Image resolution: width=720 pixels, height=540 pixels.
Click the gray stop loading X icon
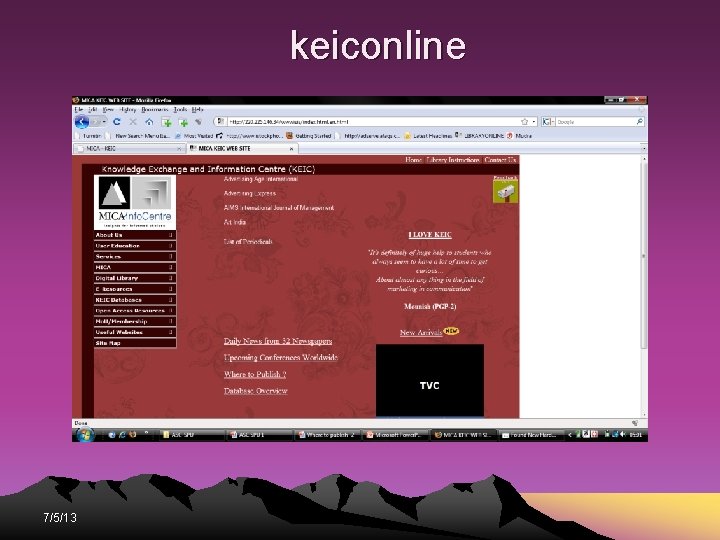point(133,122)
